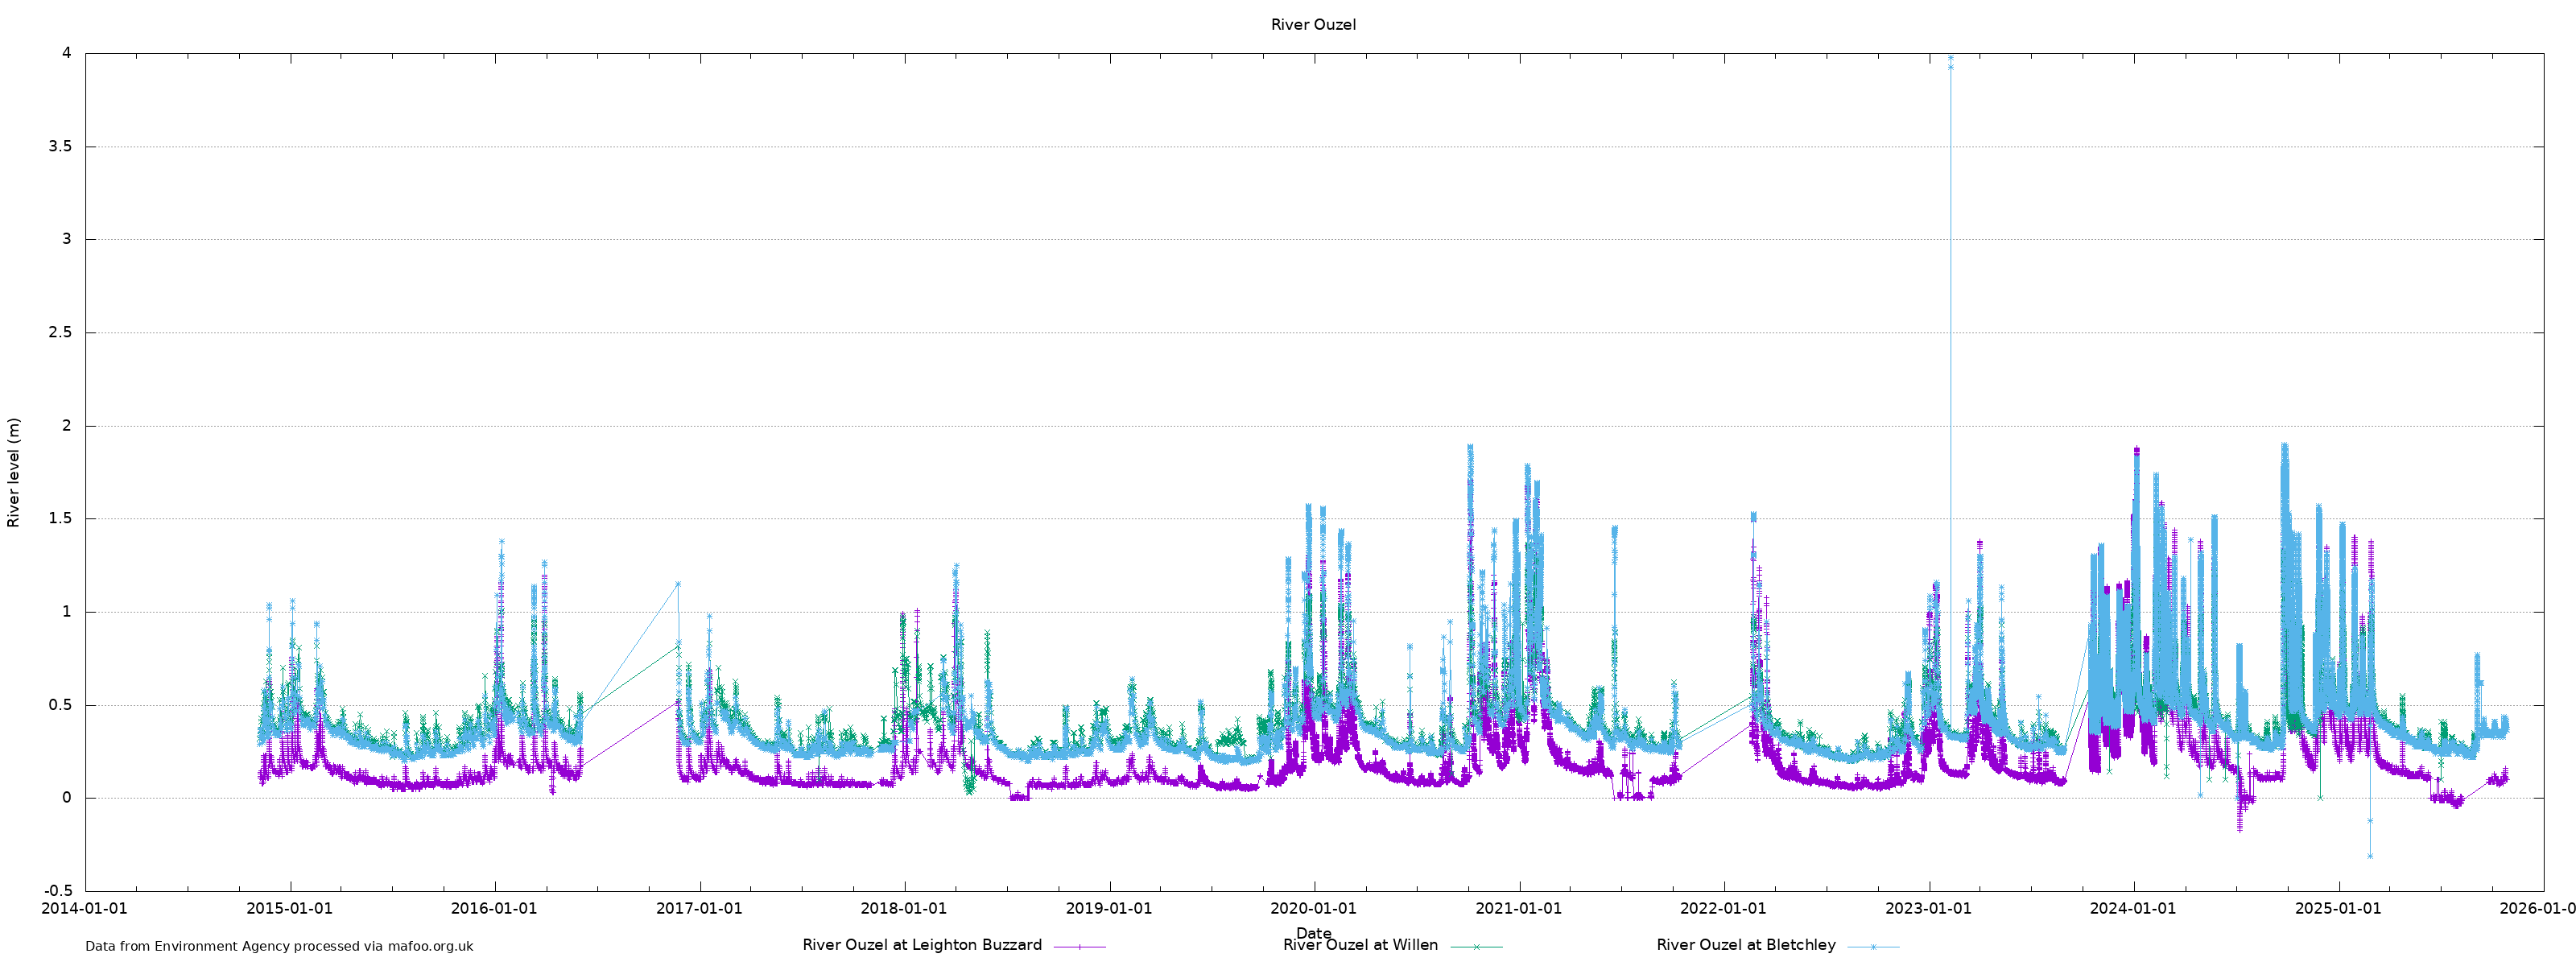Click the 2014-01-01 x-axis date label
This screenshot has height=966, width=2576.
point(85,909)
